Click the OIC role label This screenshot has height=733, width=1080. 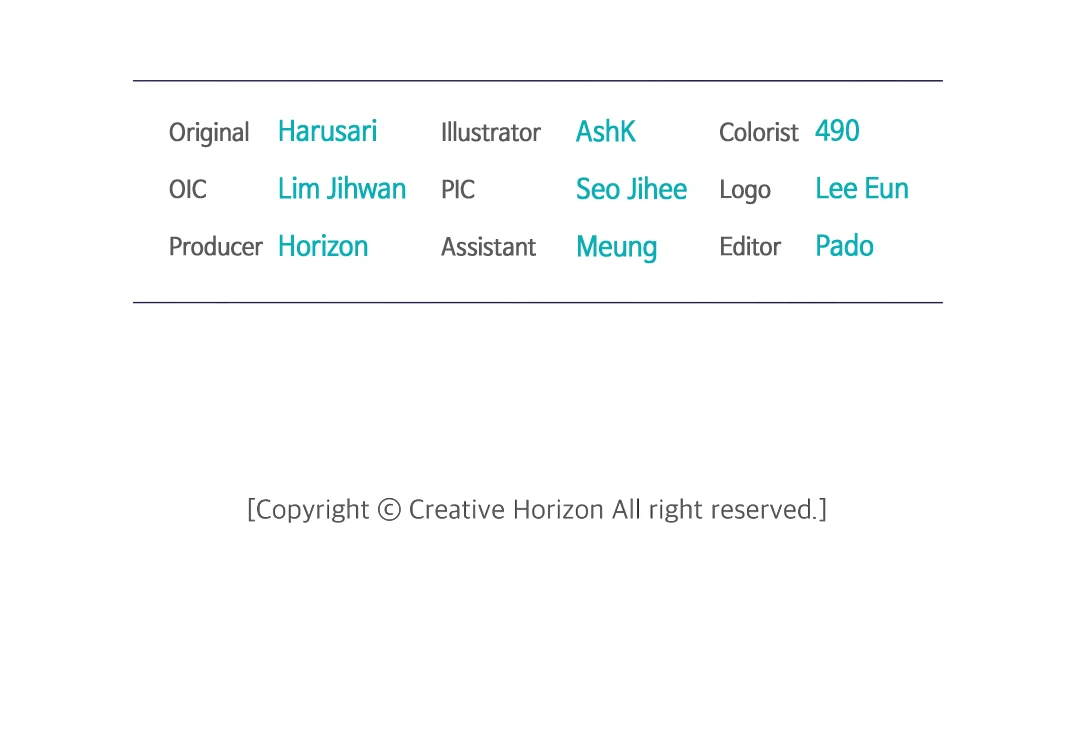(x=187, y=190)
